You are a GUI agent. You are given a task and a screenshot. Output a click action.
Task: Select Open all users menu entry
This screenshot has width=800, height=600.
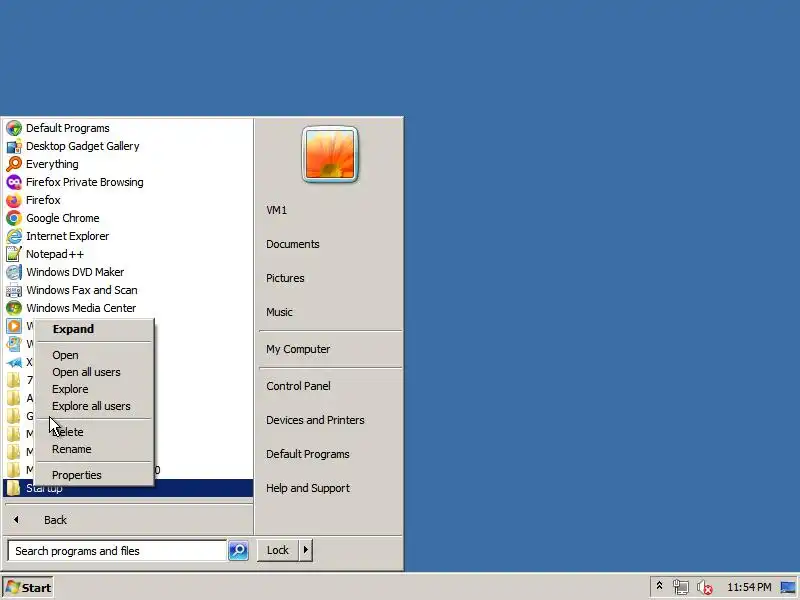point(86,372)
